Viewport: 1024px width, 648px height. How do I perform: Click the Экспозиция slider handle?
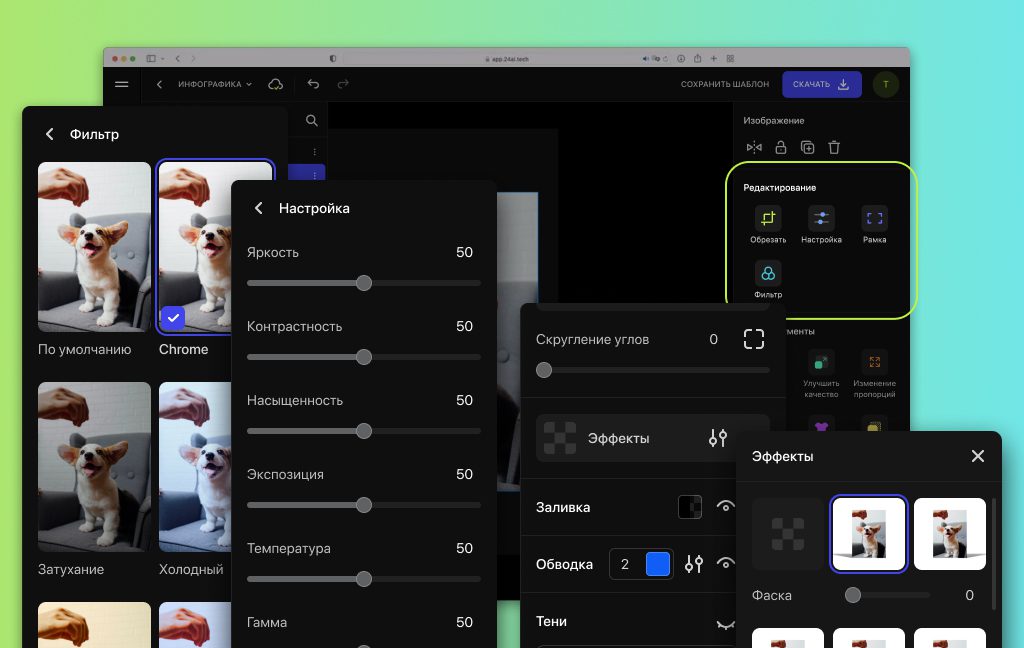(364, 505)
